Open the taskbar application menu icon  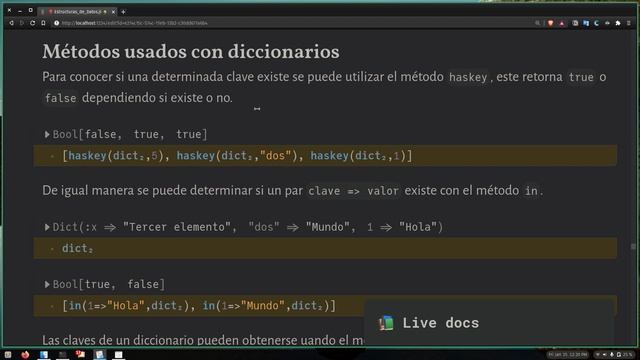[x=8, y=354]
